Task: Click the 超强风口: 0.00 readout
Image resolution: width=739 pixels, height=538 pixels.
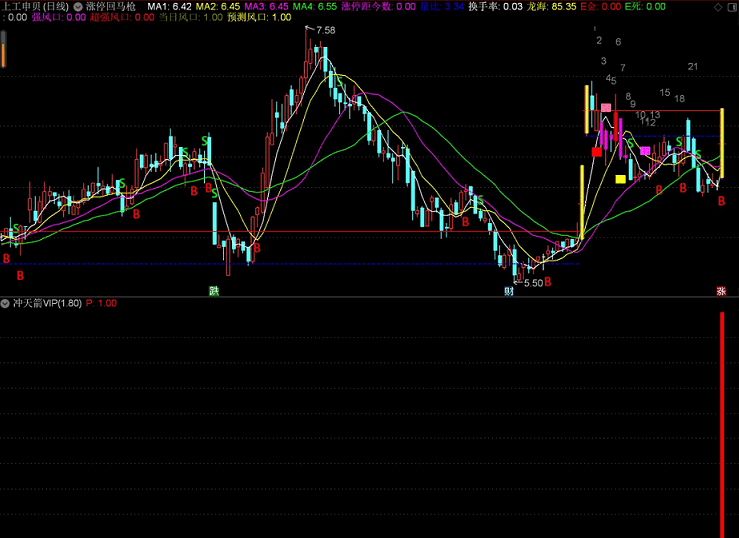Action: [x=122, y=17]
